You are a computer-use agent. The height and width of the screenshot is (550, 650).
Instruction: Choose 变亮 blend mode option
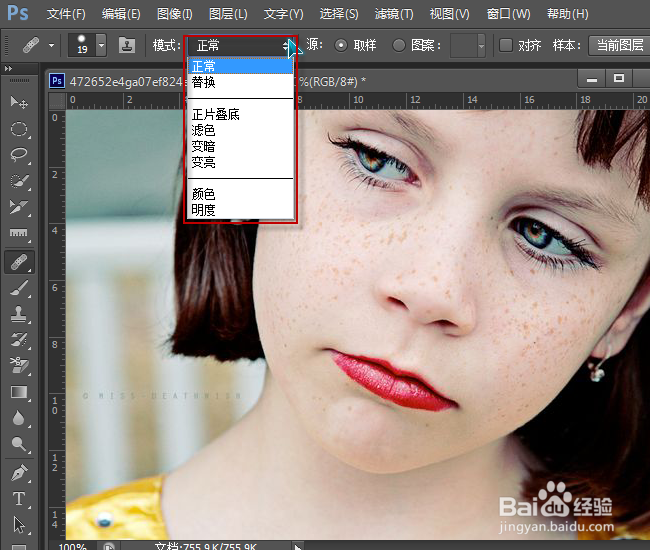pos(240,162)
